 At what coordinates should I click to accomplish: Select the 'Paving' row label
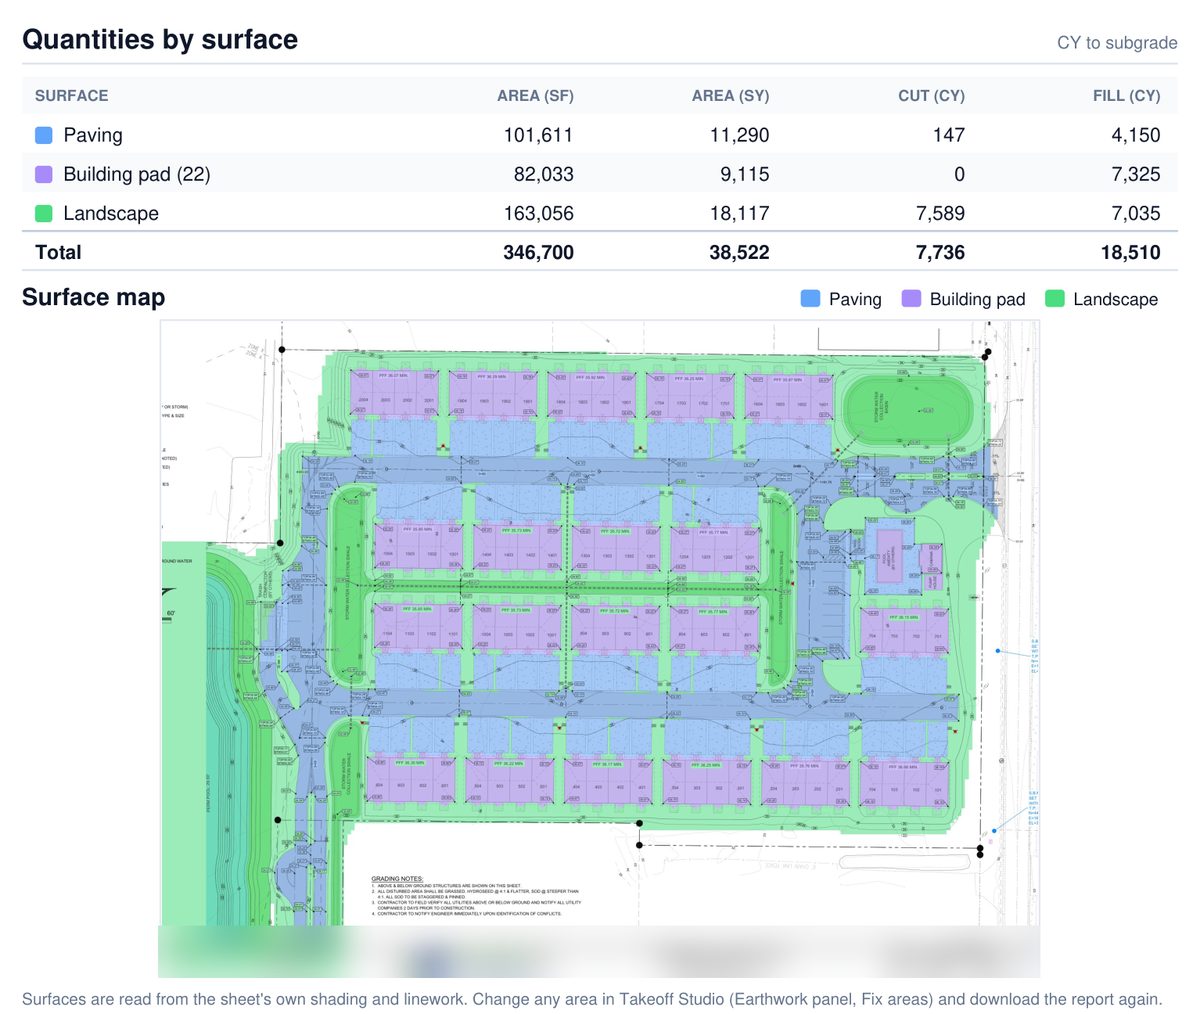(x=93, y=135)
